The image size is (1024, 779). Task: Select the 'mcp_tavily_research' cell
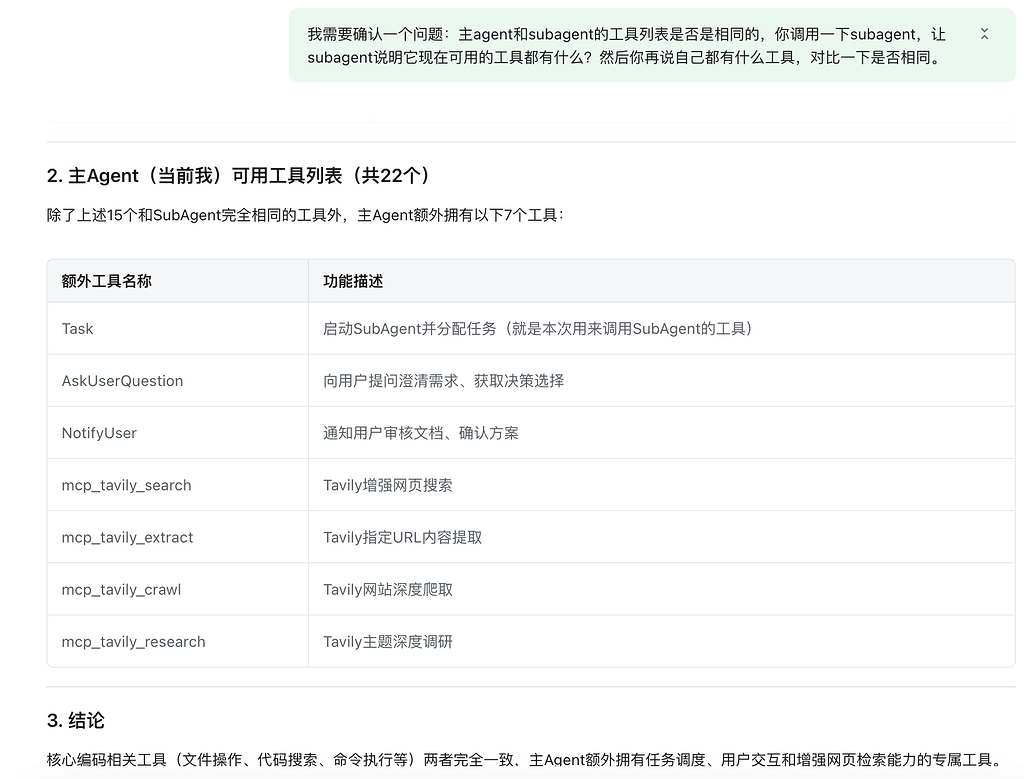click(178, 641)
